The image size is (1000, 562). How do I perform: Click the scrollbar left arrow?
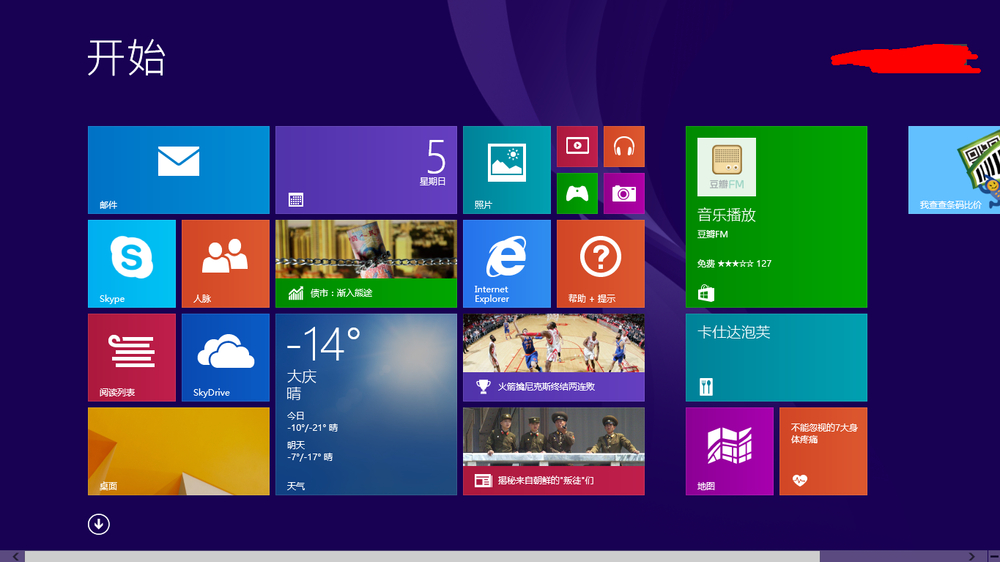tap(16, 557)
